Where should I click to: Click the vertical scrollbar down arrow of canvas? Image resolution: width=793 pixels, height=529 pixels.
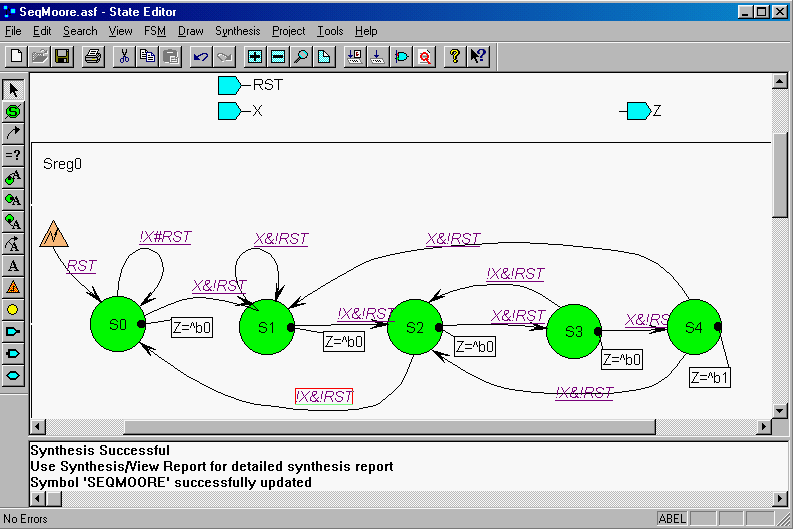click(781, 410)
